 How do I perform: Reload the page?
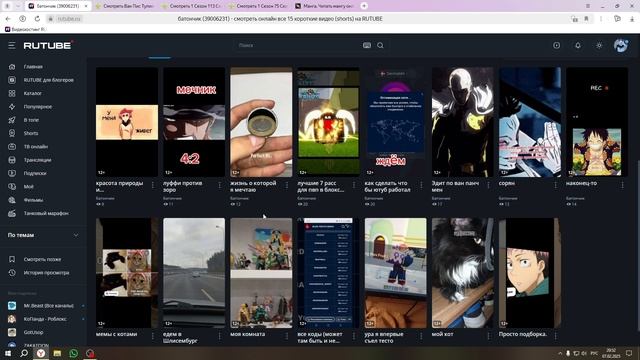tap(37, 19)
